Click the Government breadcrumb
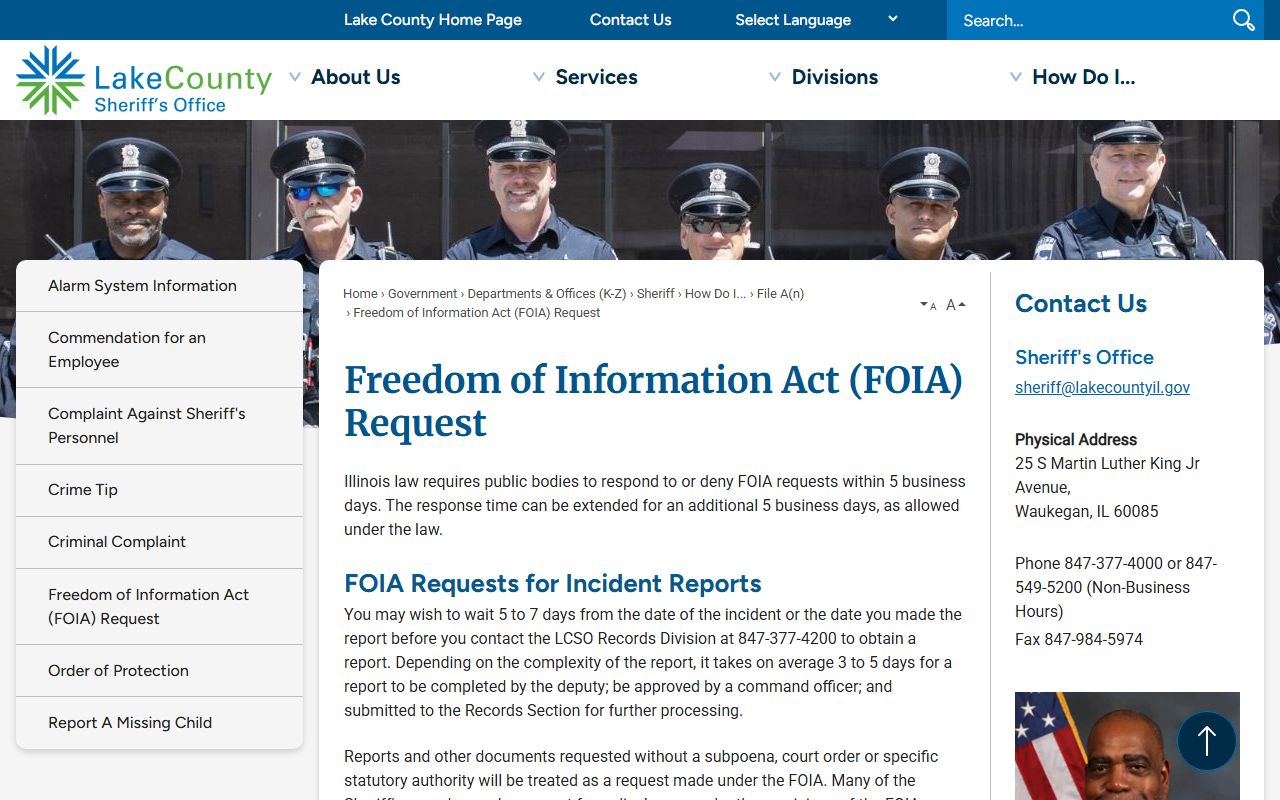Image resolution: width=1280 pixels, height=800 pixels. pyautogui.click(x=423, y=294)
